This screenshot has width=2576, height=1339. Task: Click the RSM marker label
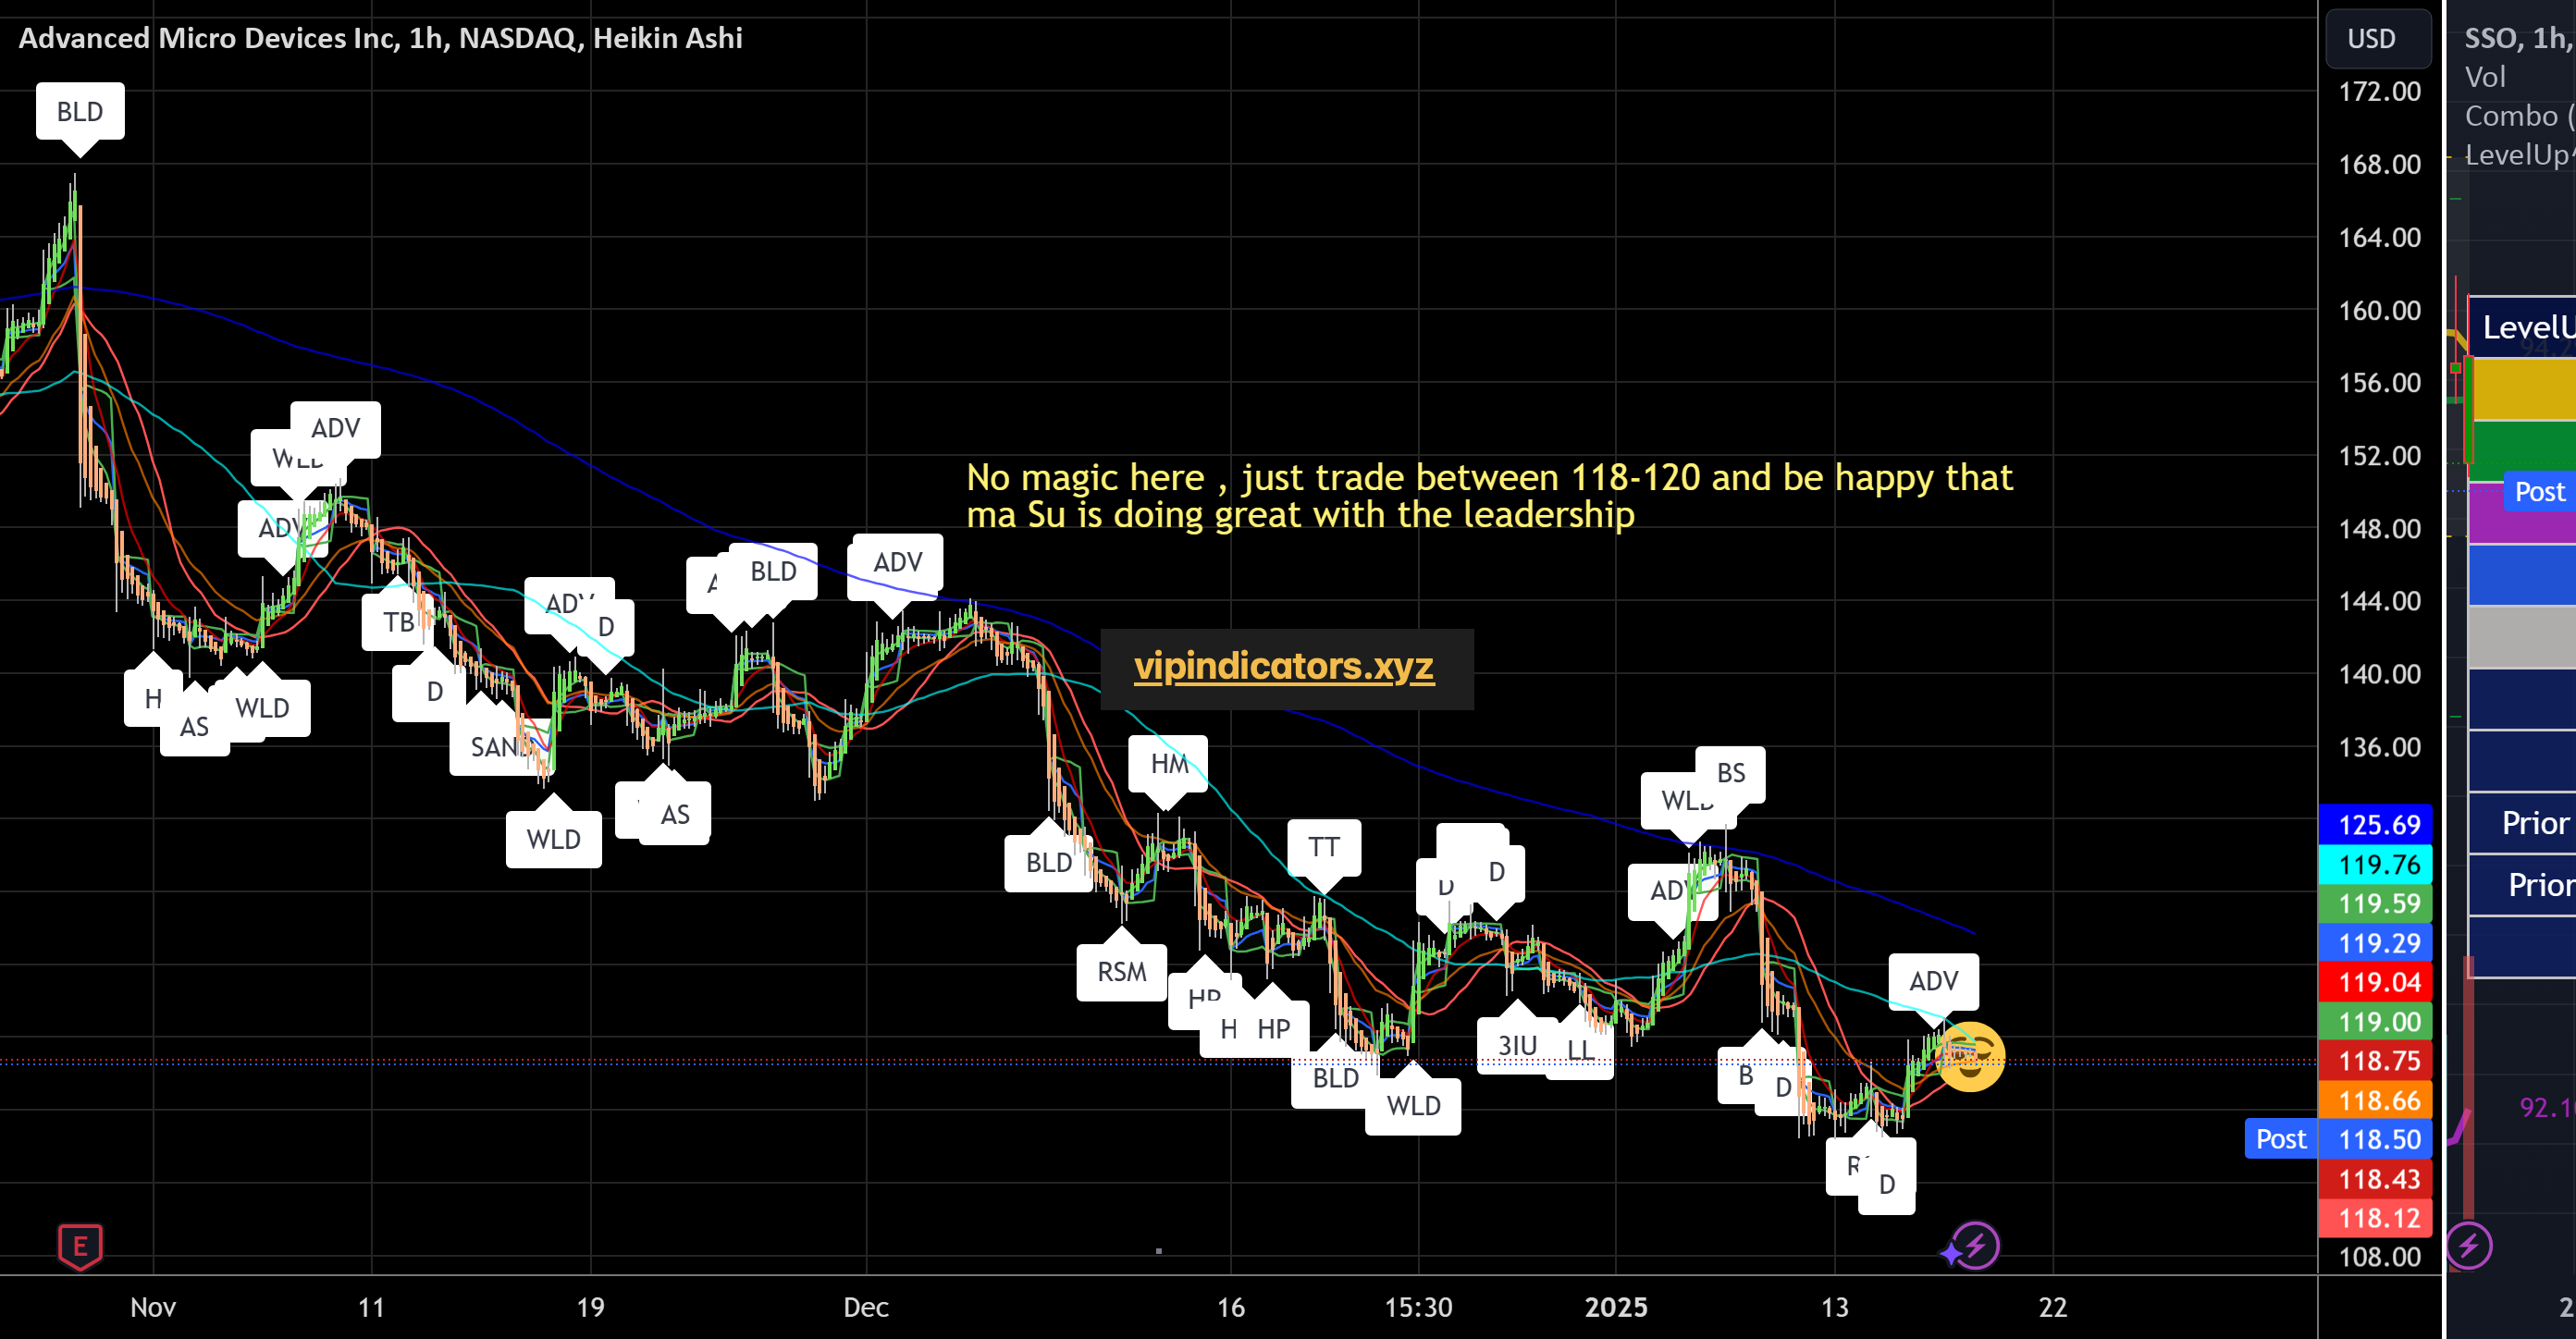pyautogui.click(x=1122, y=971)
